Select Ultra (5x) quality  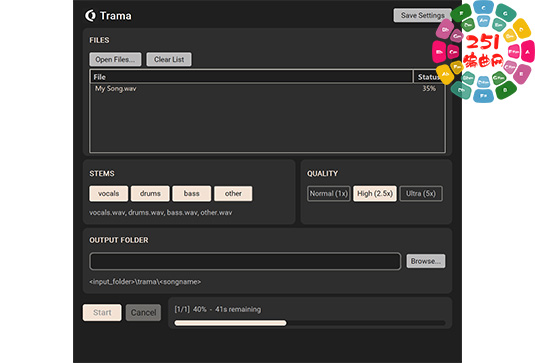coord(421,193)
